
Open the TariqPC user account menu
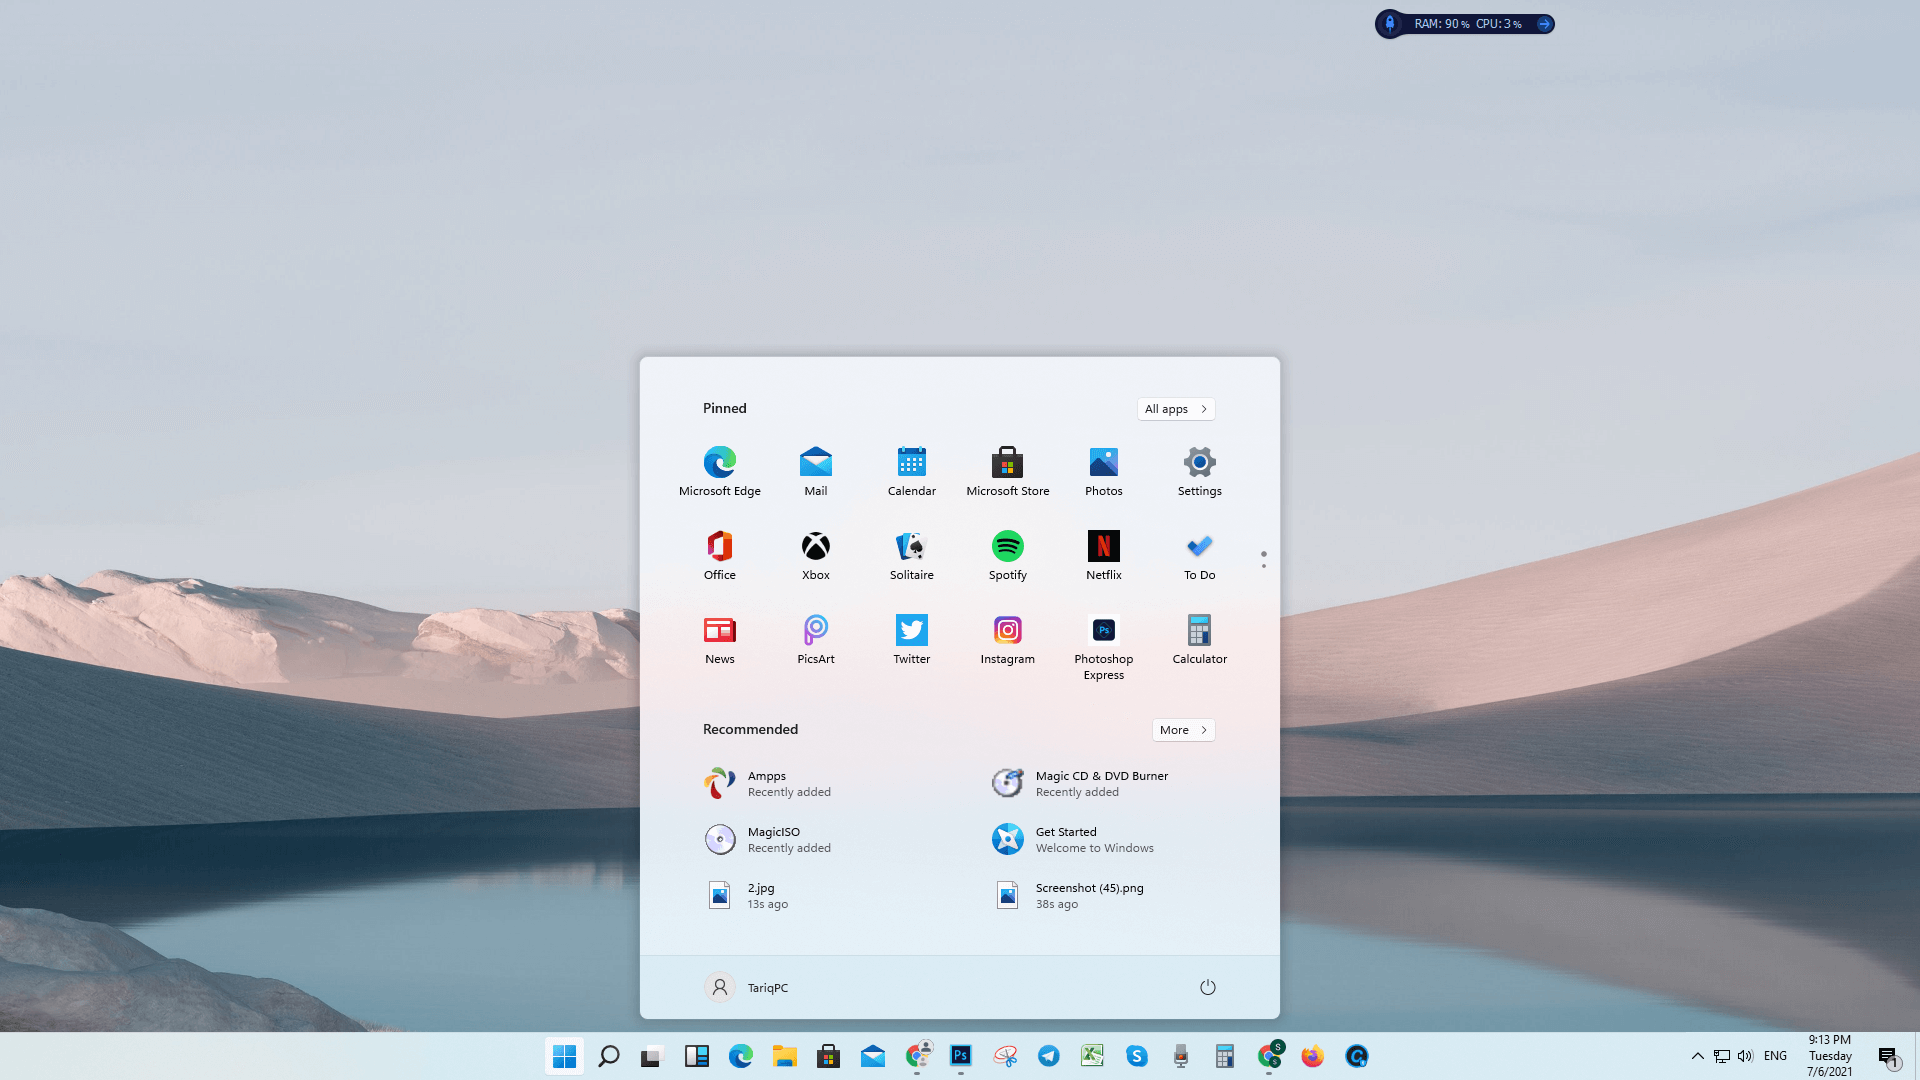coord(747,987)
